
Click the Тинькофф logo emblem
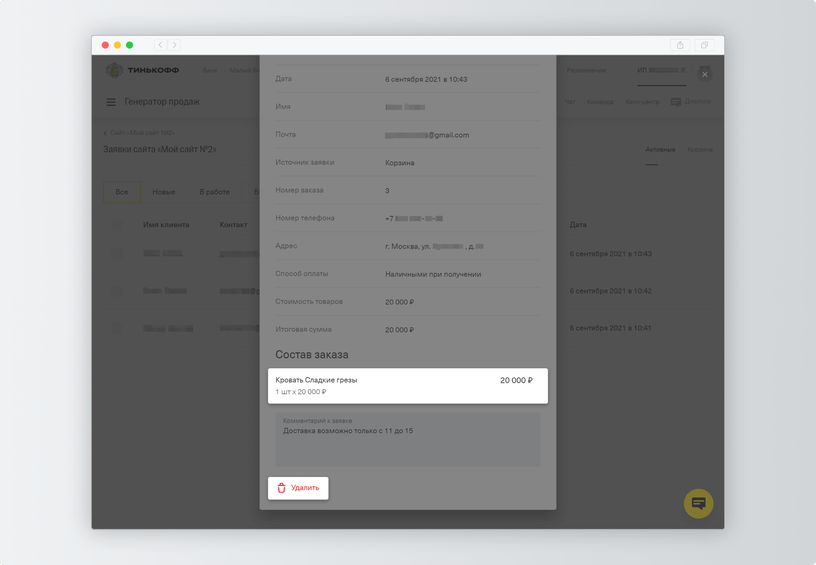click(x=114, y=70)
